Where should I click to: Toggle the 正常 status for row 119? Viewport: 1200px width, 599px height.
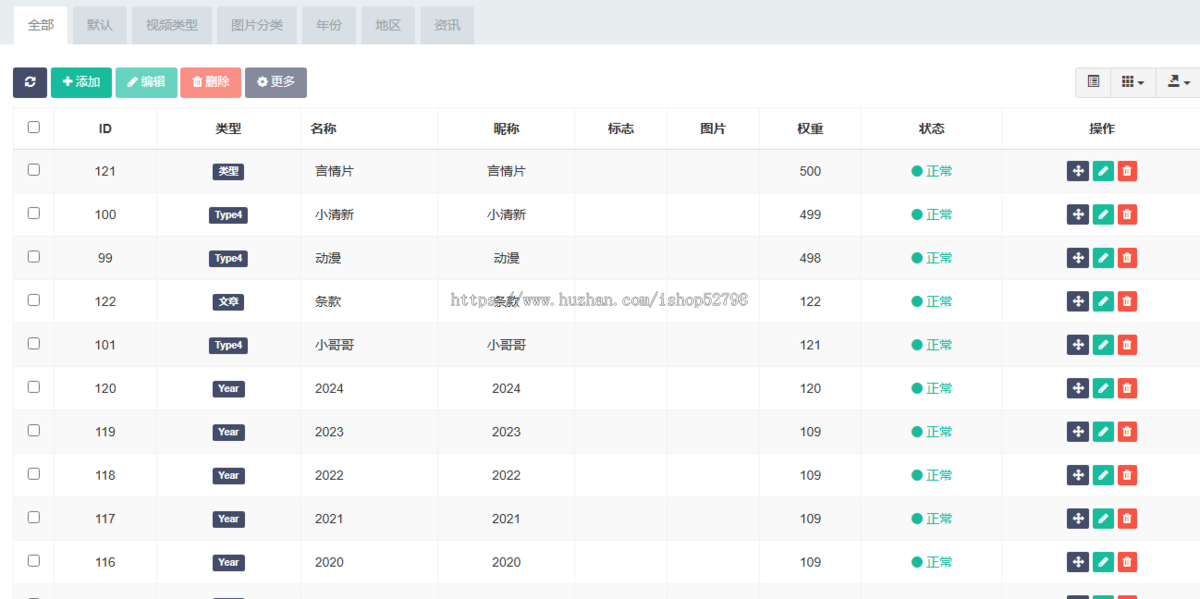click(x=932, y=432)
